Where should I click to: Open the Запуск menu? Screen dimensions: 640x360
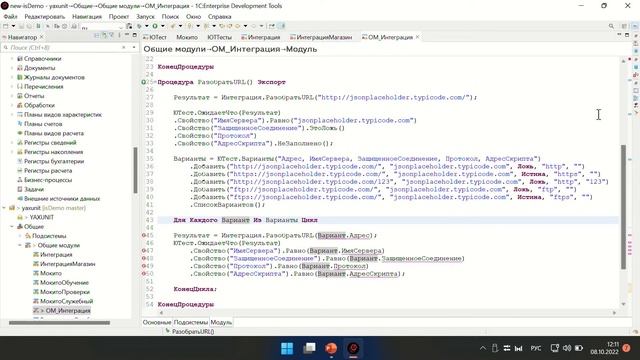click(145, 16)
